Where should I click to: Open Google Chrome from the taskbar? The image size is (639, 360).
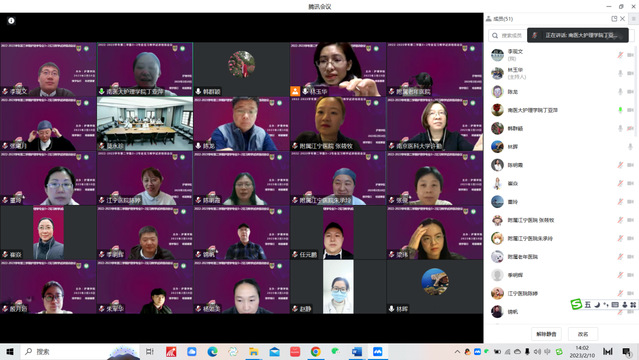pyautogui.click(x=315, y=351)
